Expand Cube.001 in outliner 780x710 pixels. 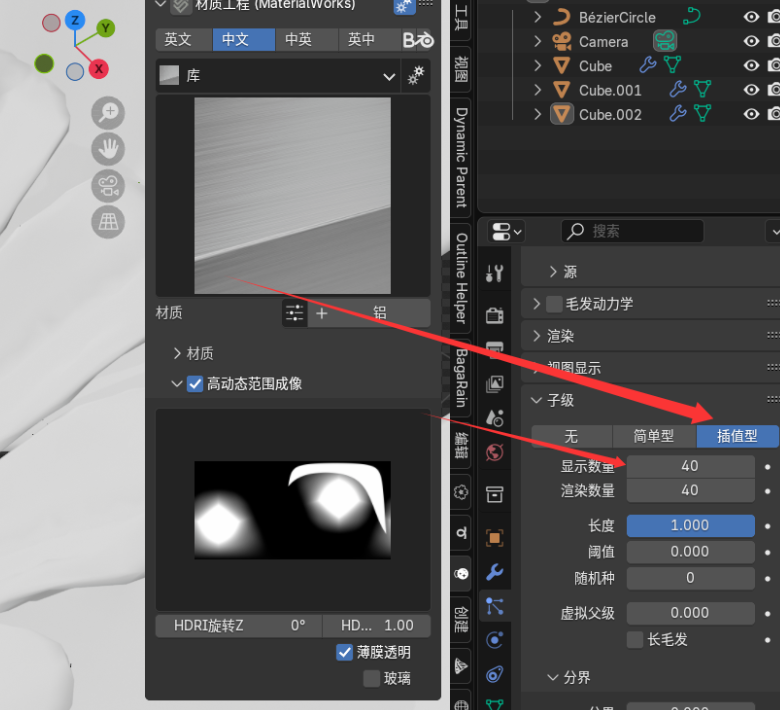tap(537, 90)
